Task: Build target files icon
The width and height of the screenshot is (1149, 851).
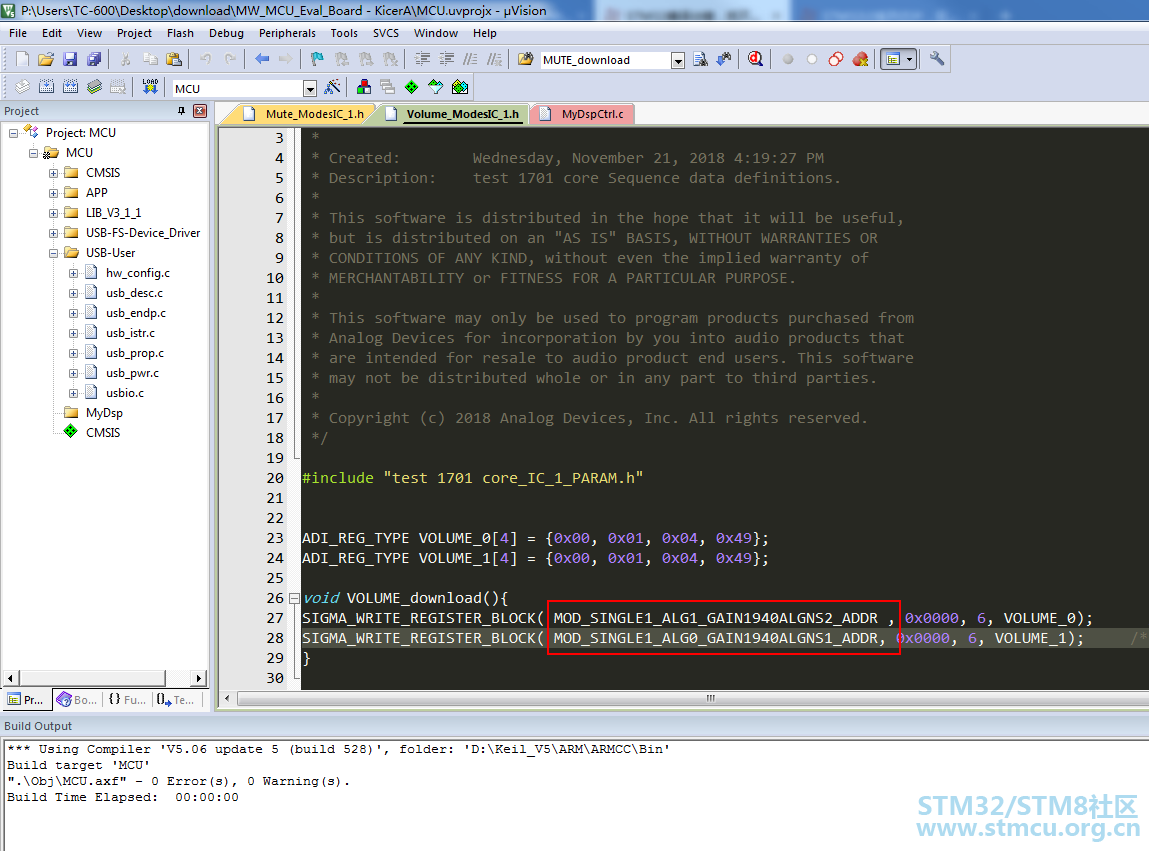Action: click(46, 87)
